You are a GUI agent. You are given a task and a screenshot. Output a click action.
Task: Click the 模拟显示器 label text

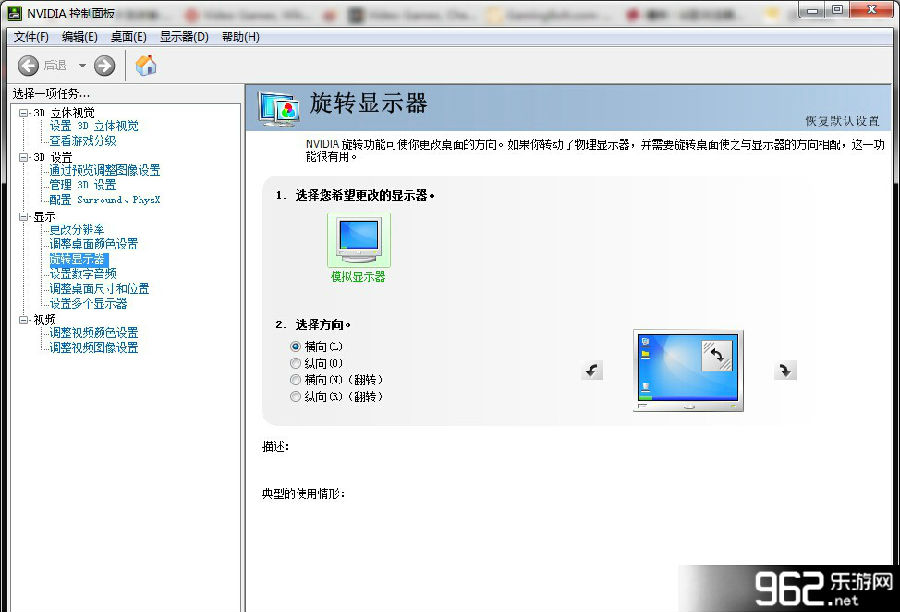pyautogui.click(x=358, y=277)
